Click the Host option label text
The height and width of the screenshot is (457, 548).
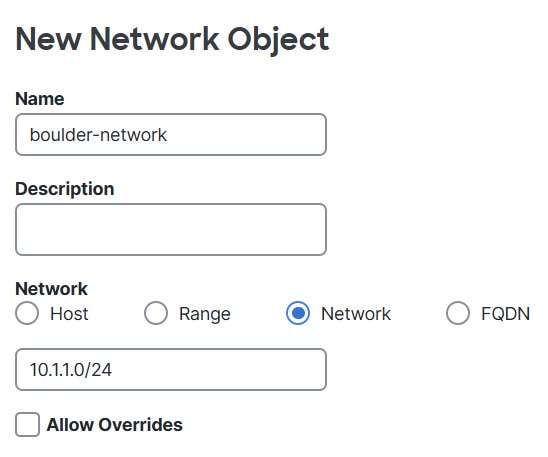(69, 314)
